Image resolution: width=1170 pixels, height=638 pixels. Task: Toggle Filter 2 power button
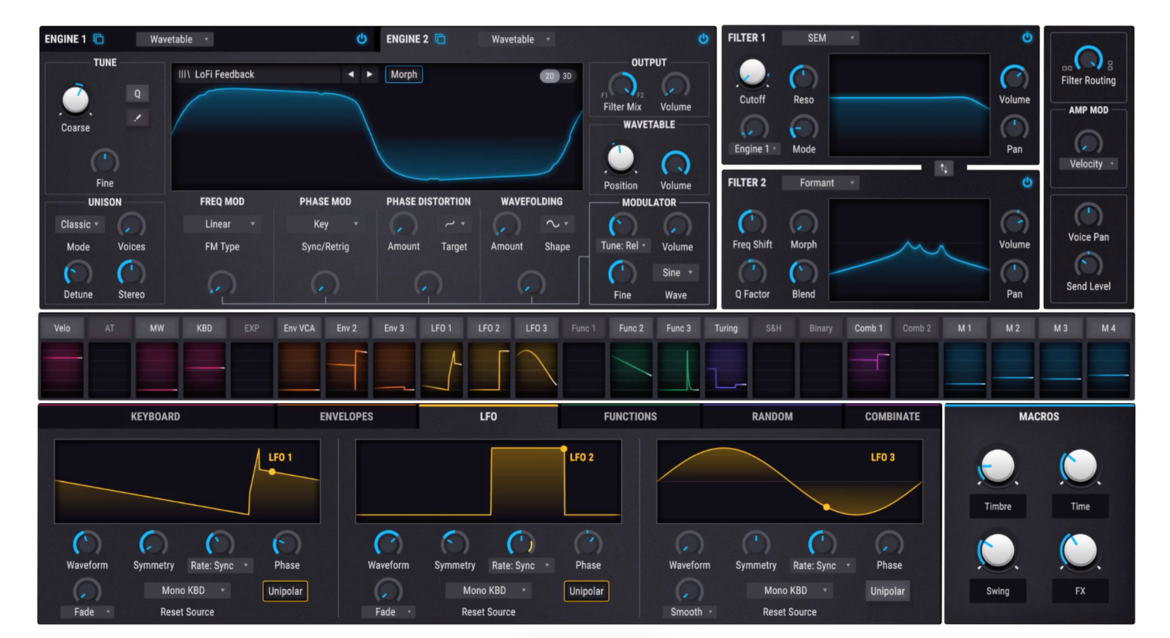[x=1027, y=182]
